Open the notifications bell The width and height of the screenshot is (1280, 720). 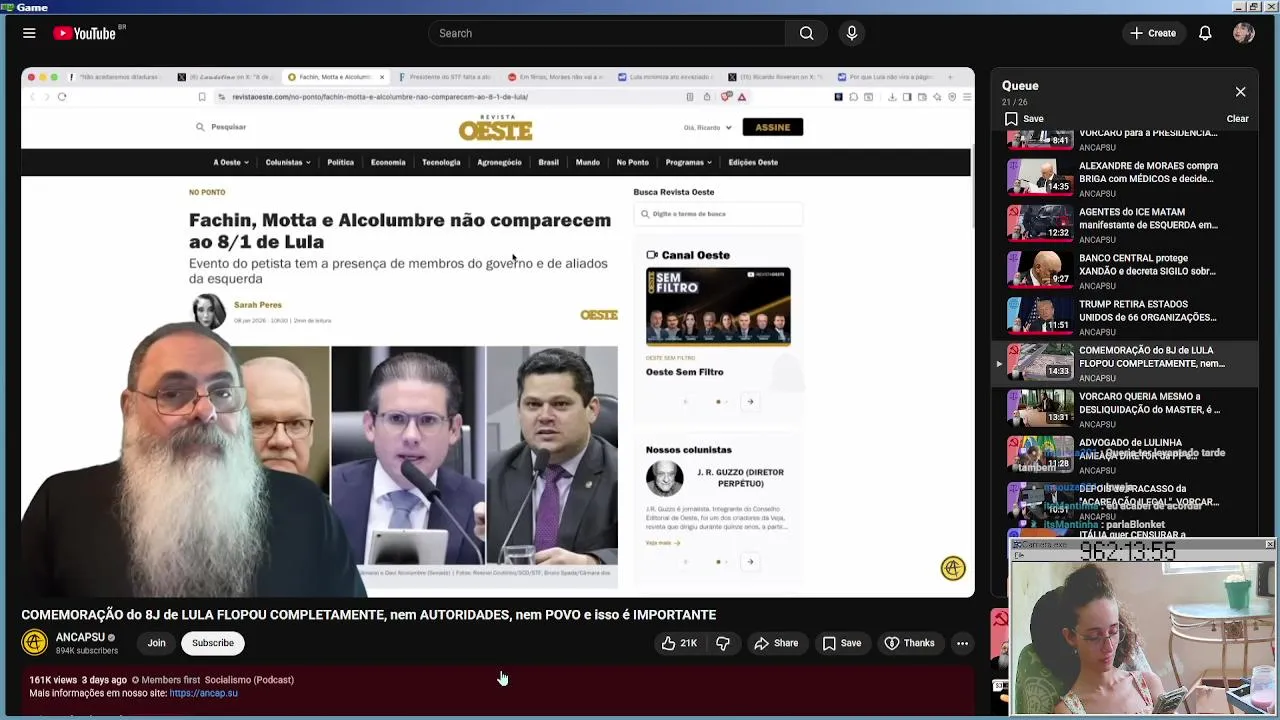pos(1205,33)
